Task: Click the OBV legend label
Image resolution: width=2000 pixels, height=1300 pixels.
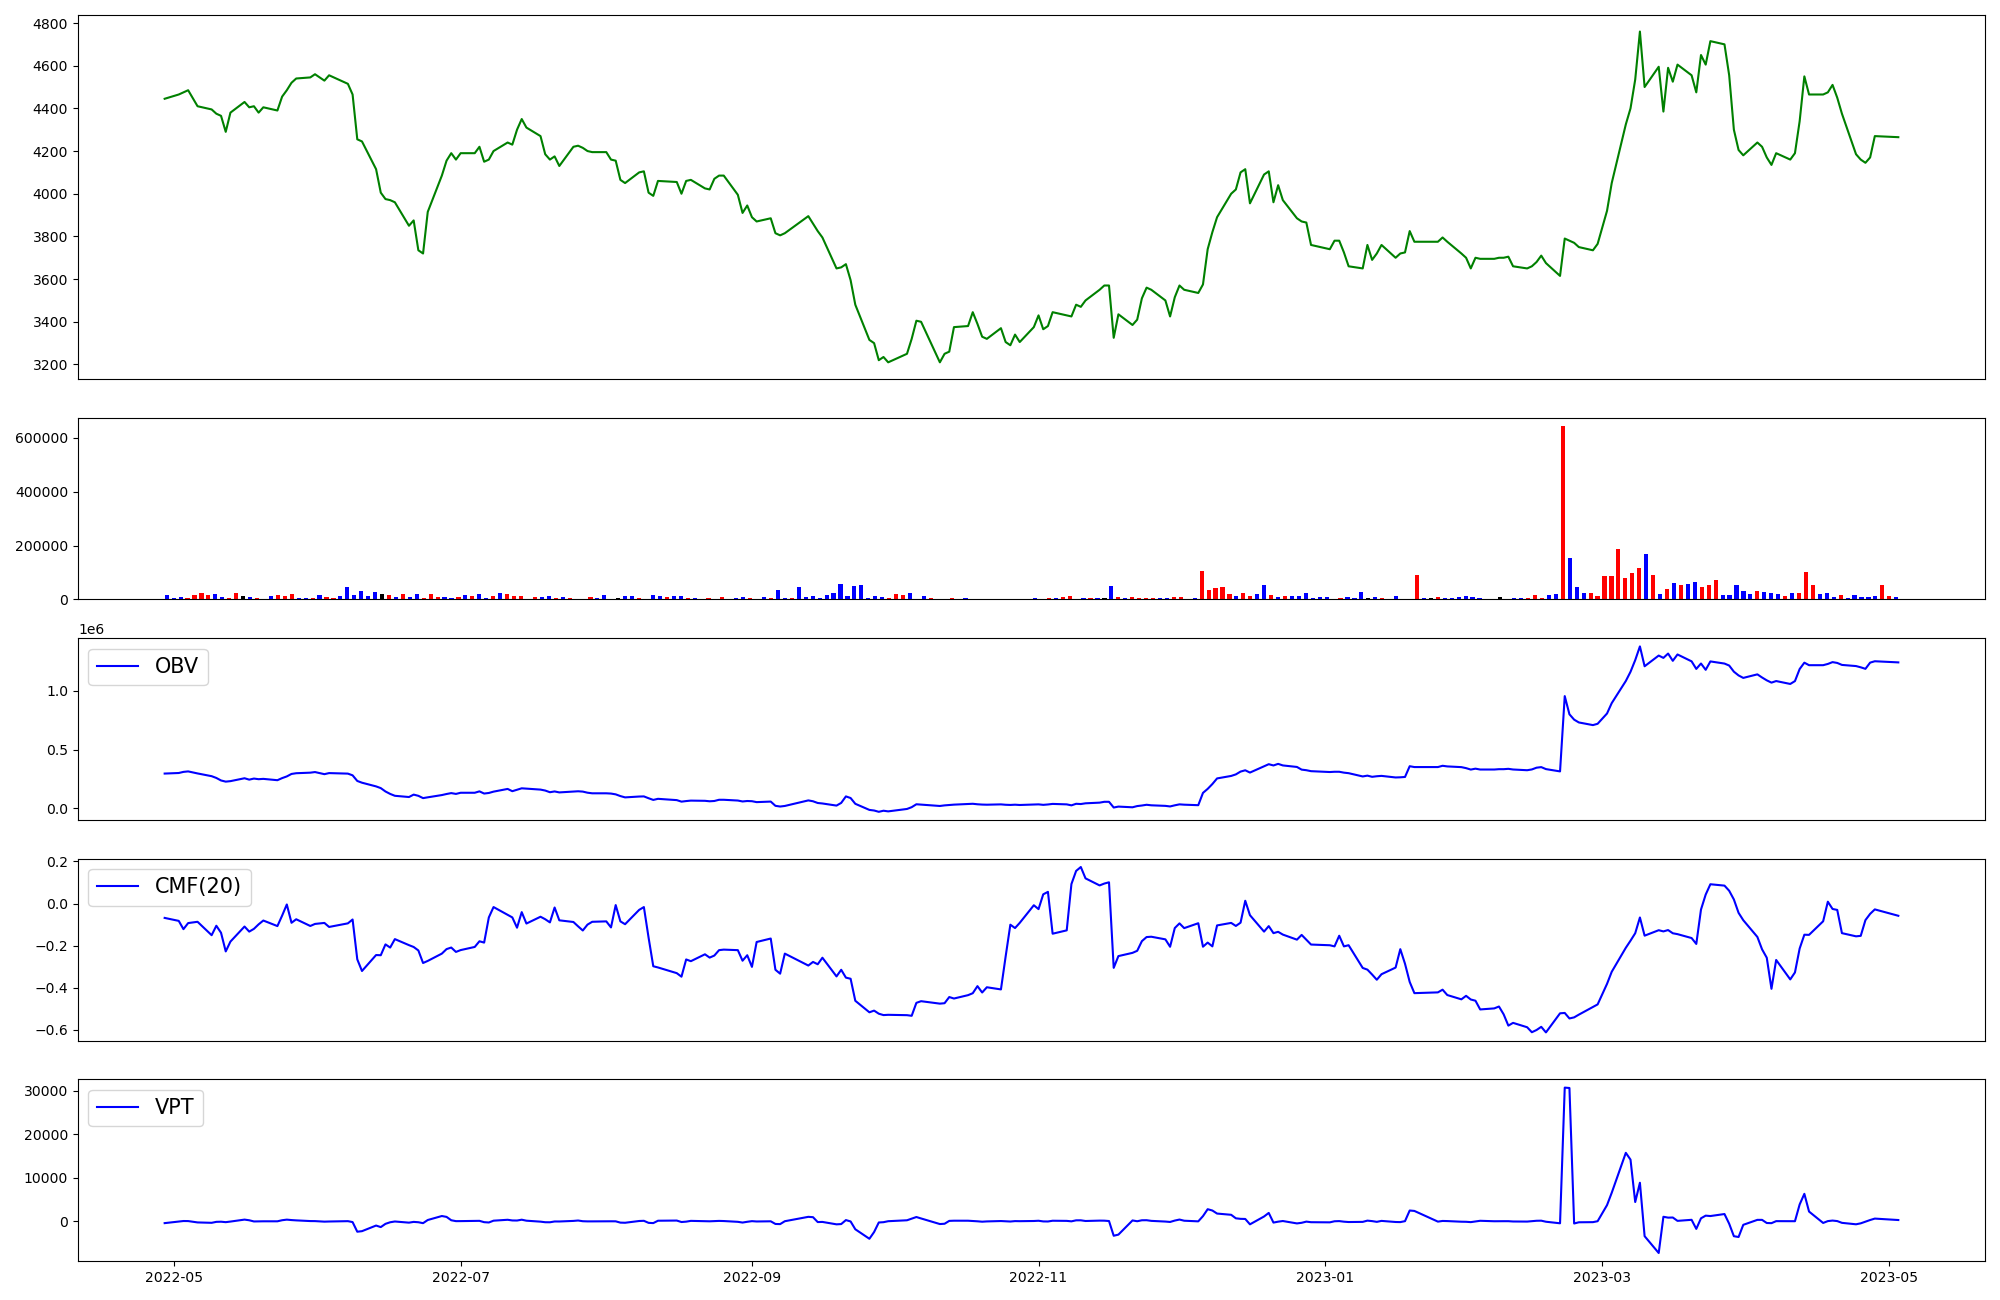Action: pyautogui.click(x=176, y=666)
